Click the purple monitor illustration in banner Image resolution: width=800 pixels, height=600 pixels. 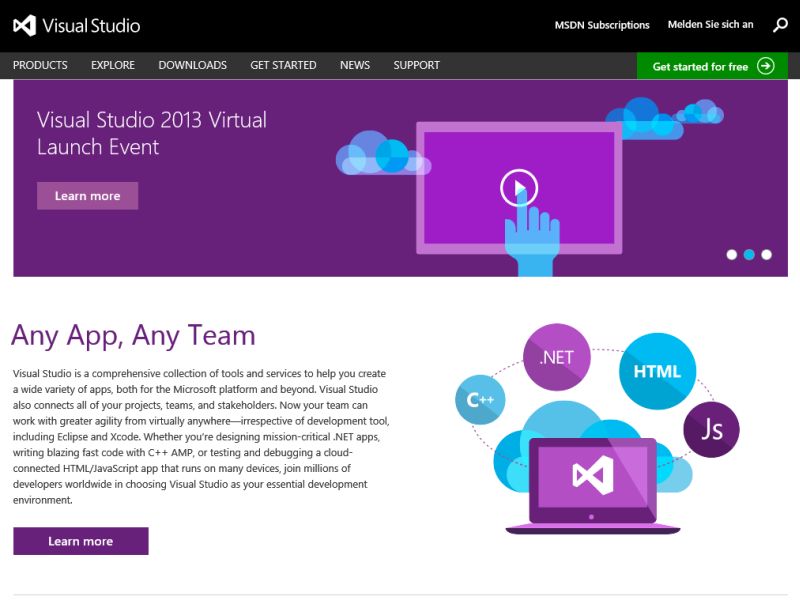(x=519, y=188)
